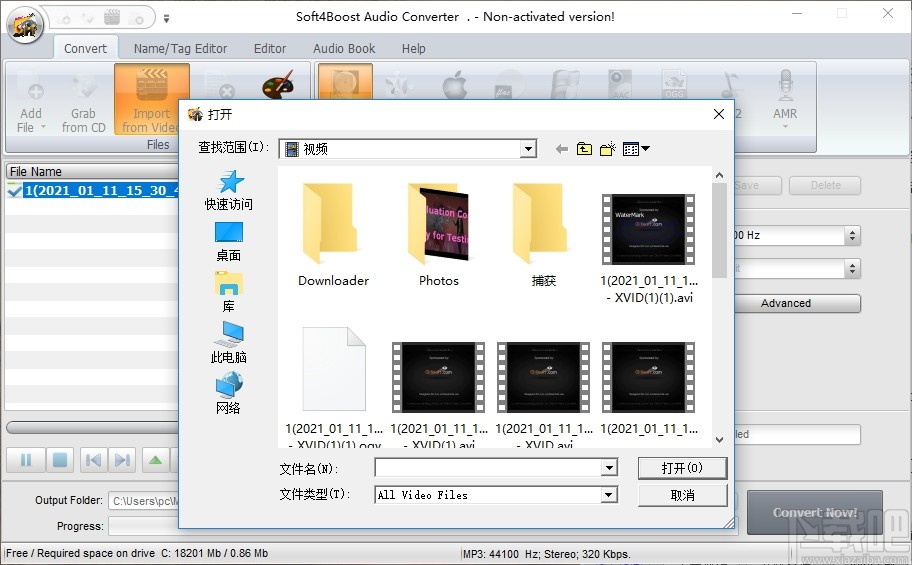This screenshot has height=565, width=912.
Task: Skip to next track button
Action: coord(122,460)
